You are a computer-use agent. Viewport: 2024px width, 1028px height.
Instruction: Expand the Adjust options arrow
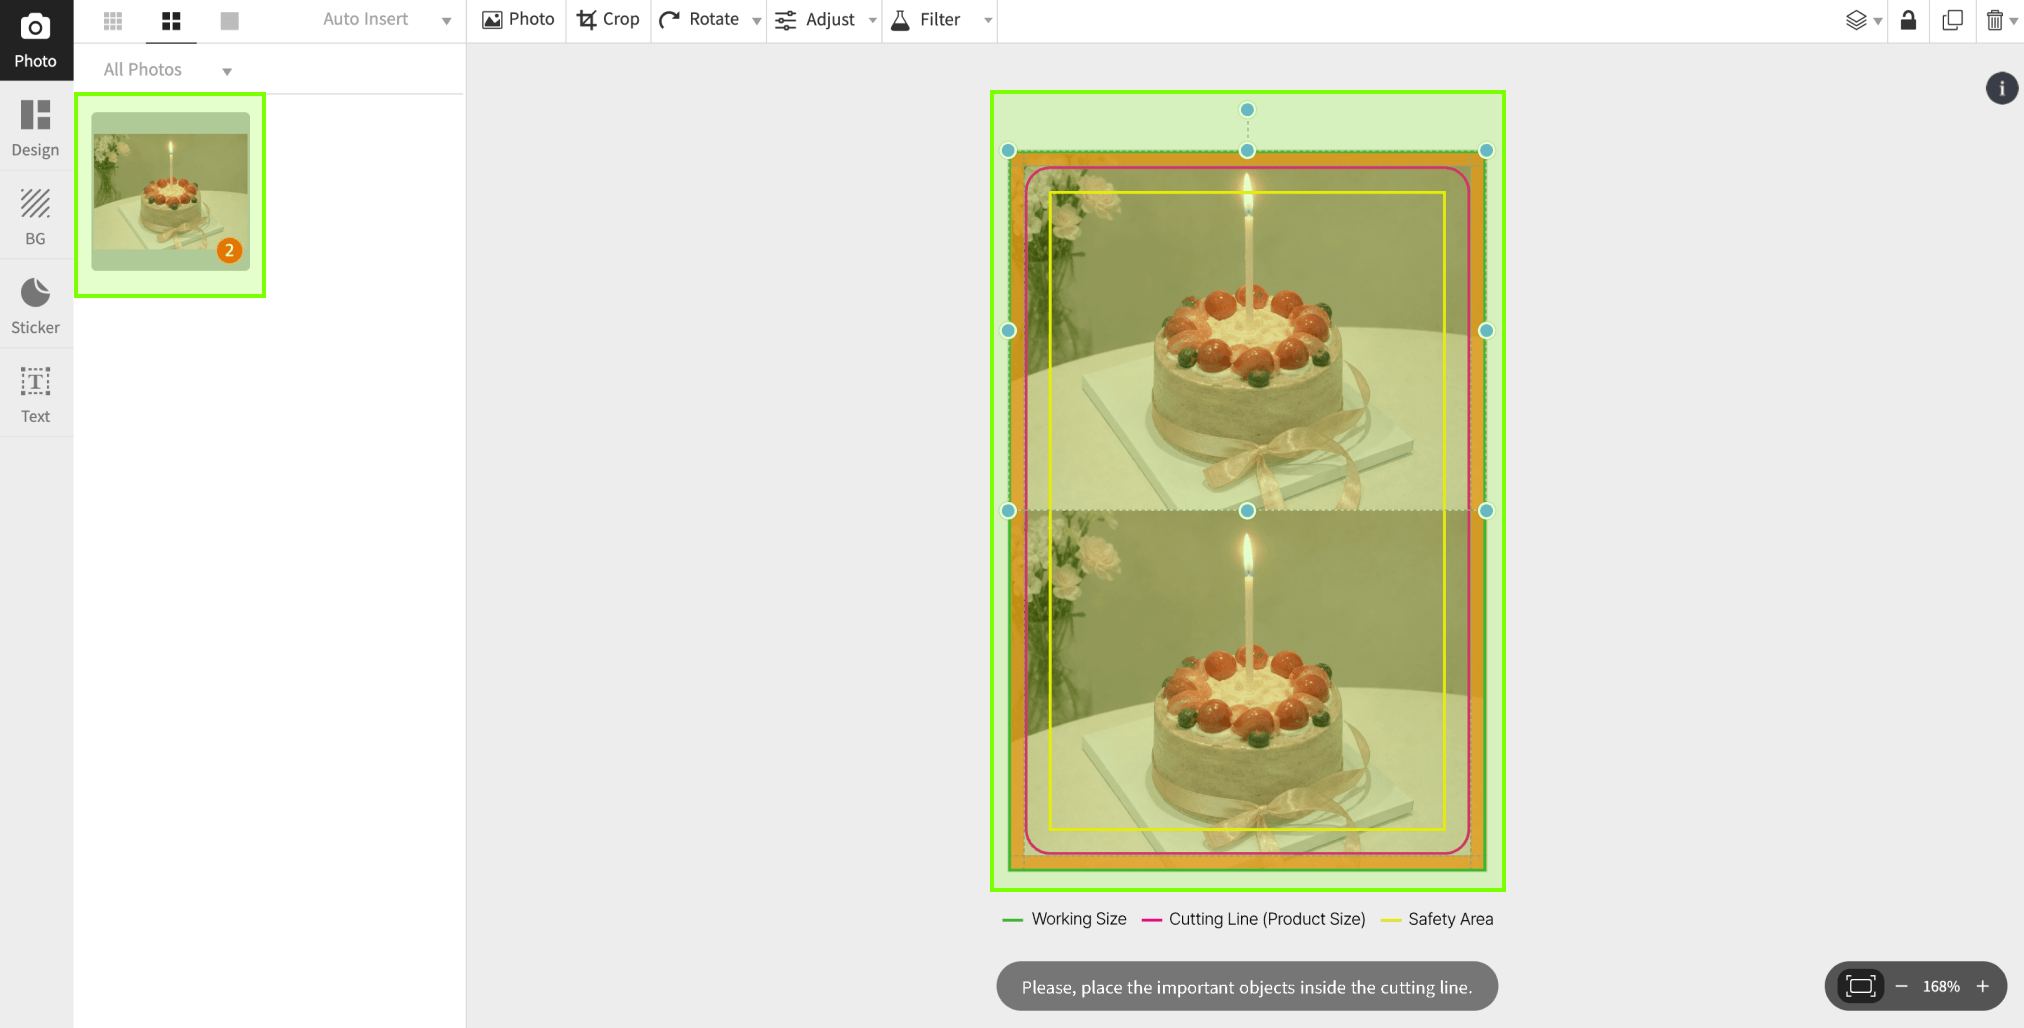point(872,21)
